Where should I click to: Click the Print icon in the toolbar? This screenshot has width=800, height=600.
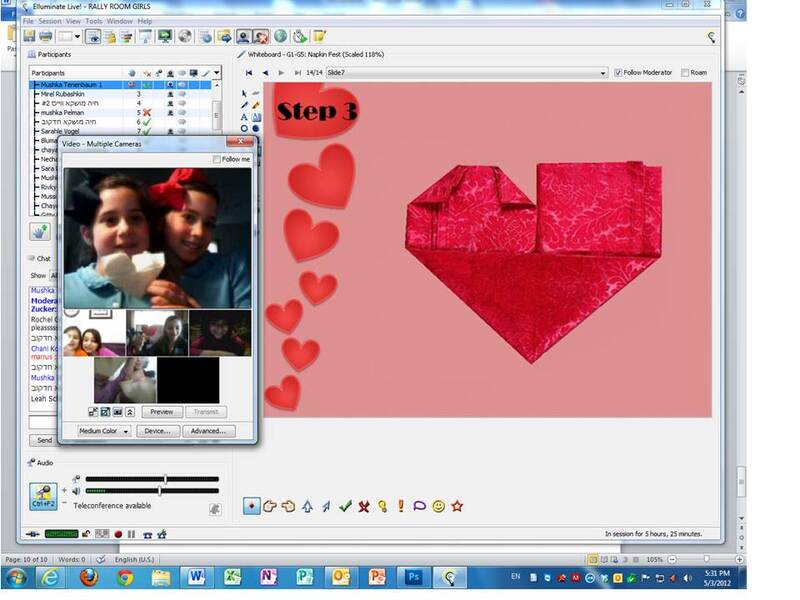pyautogui.click(x=45, y=37)
